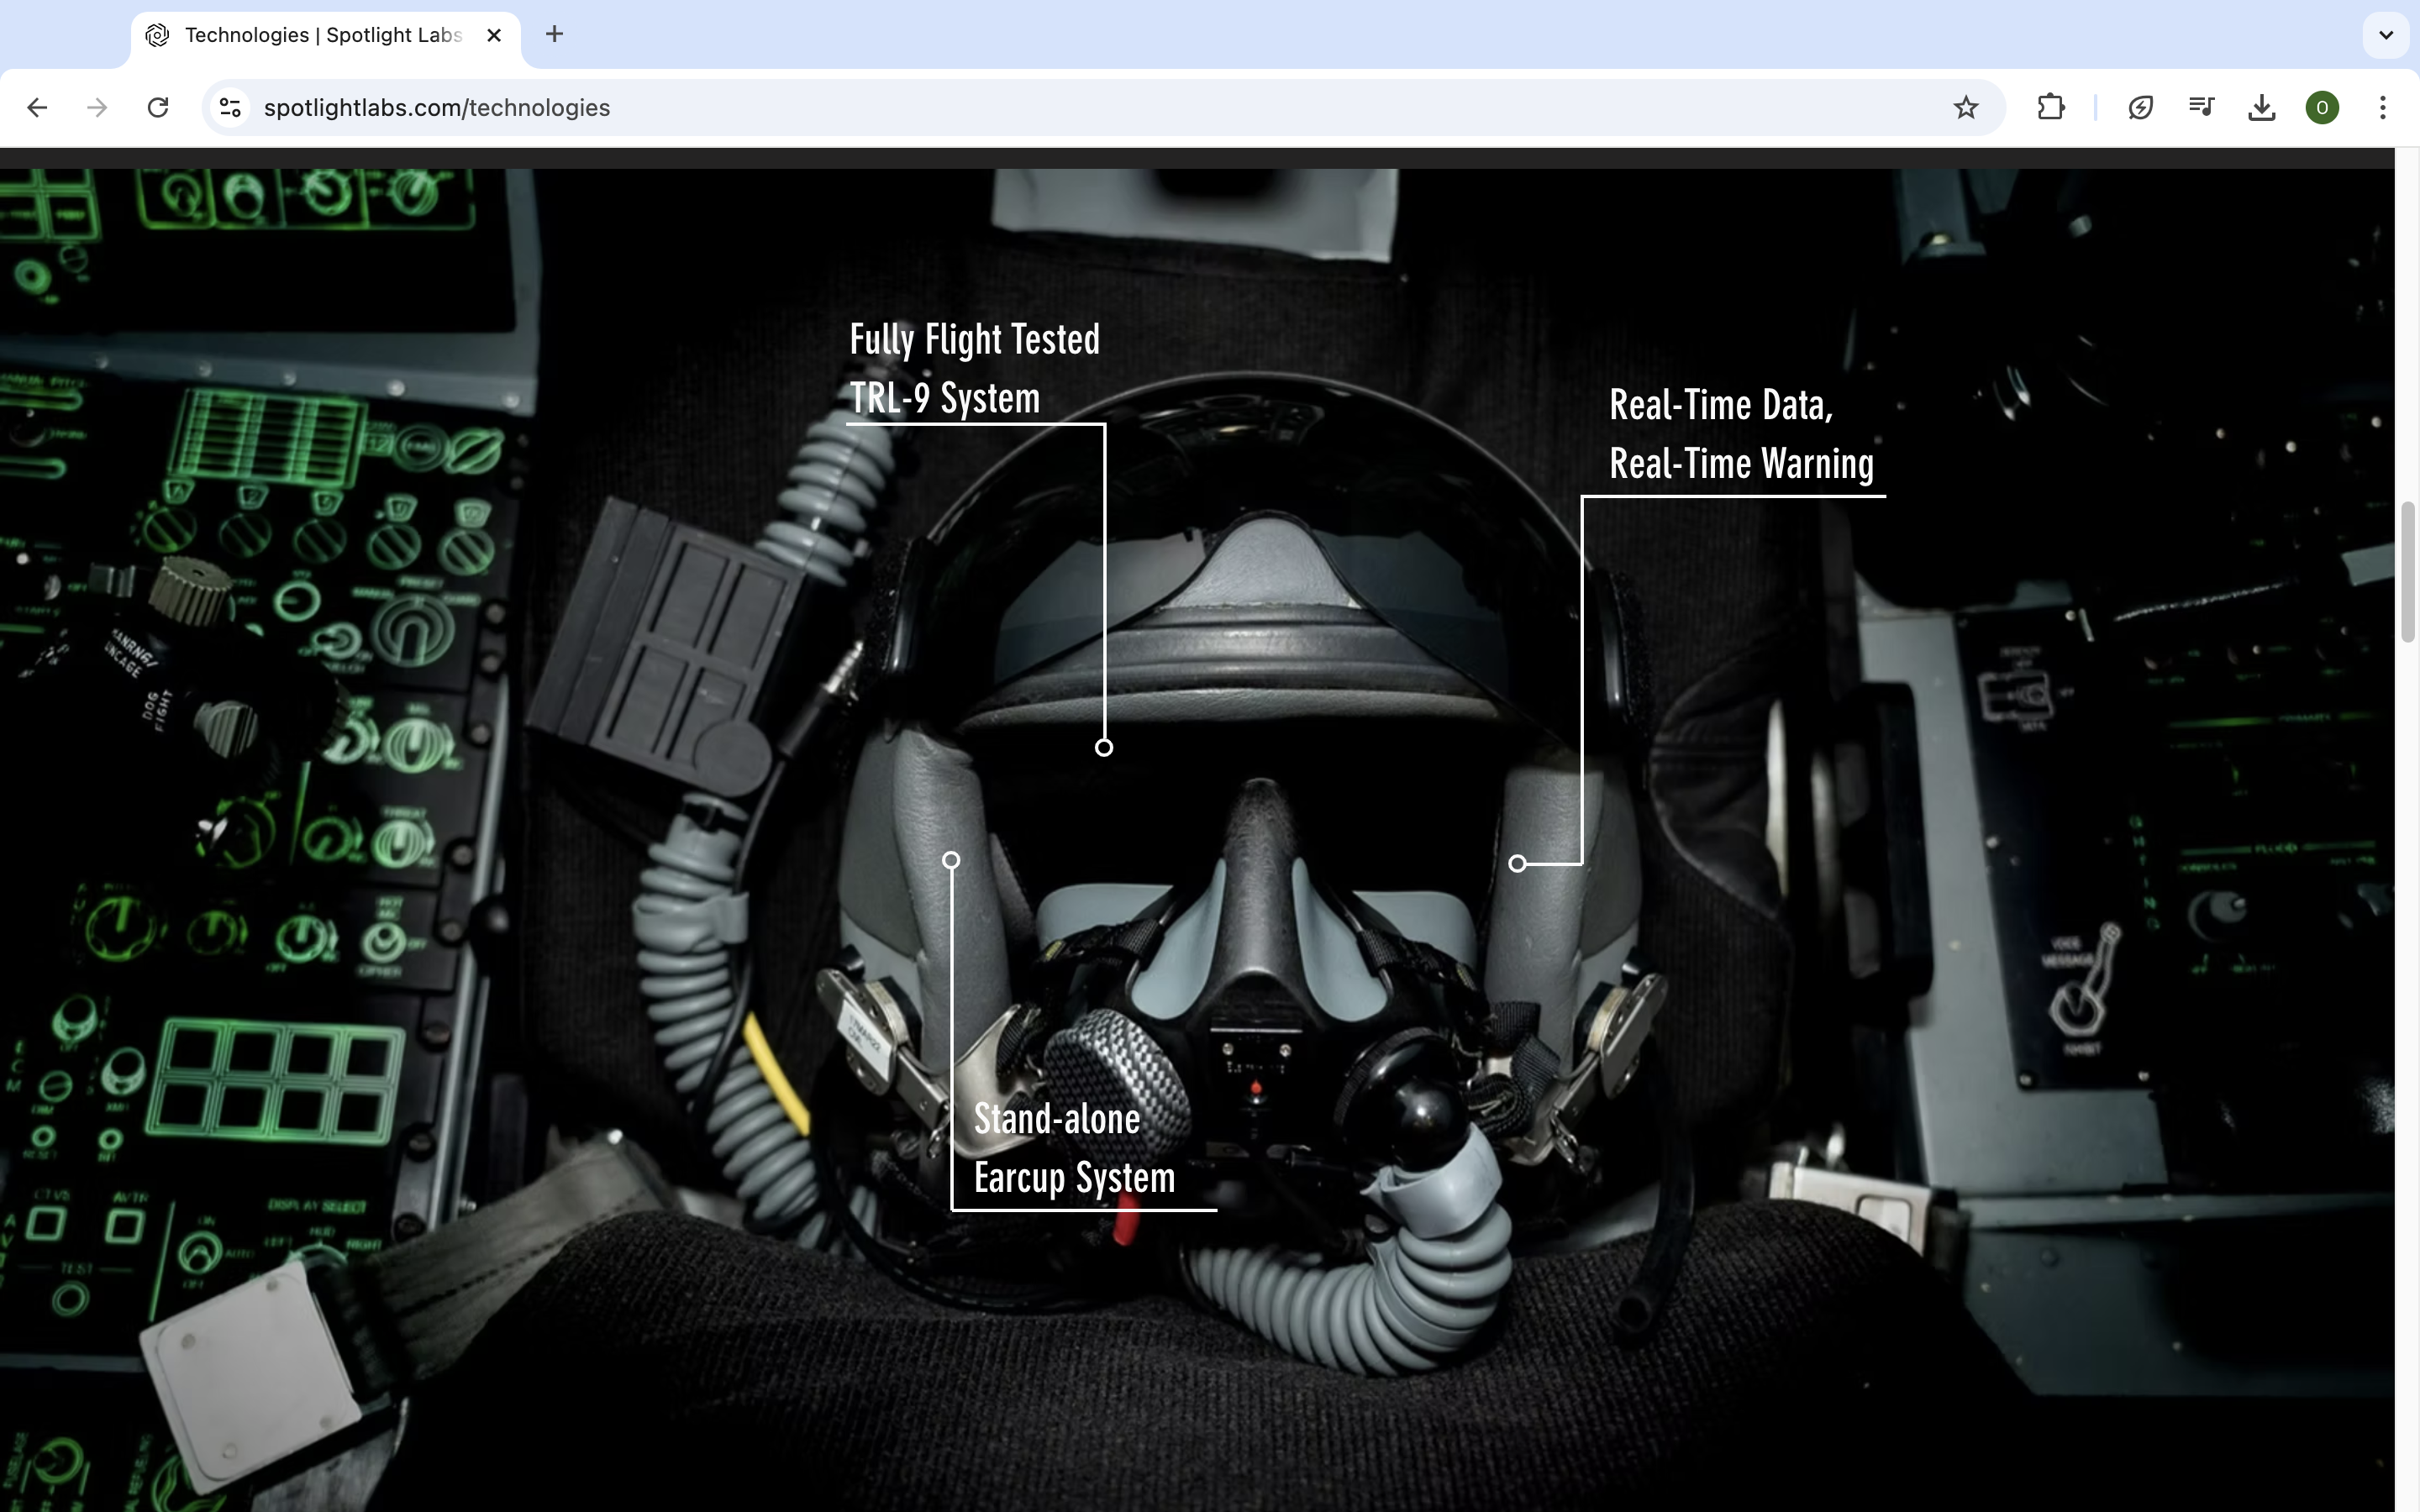
Task: Open site information icon in address bar
Action: tap(230, 107)
